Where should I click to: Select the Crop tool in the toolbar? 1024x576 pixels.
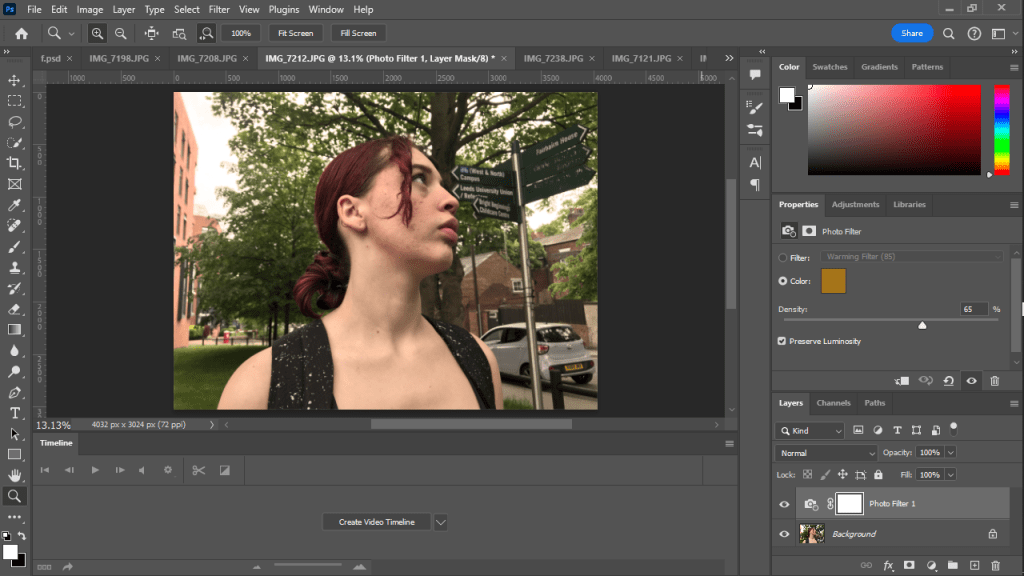(x=15, y=163)
